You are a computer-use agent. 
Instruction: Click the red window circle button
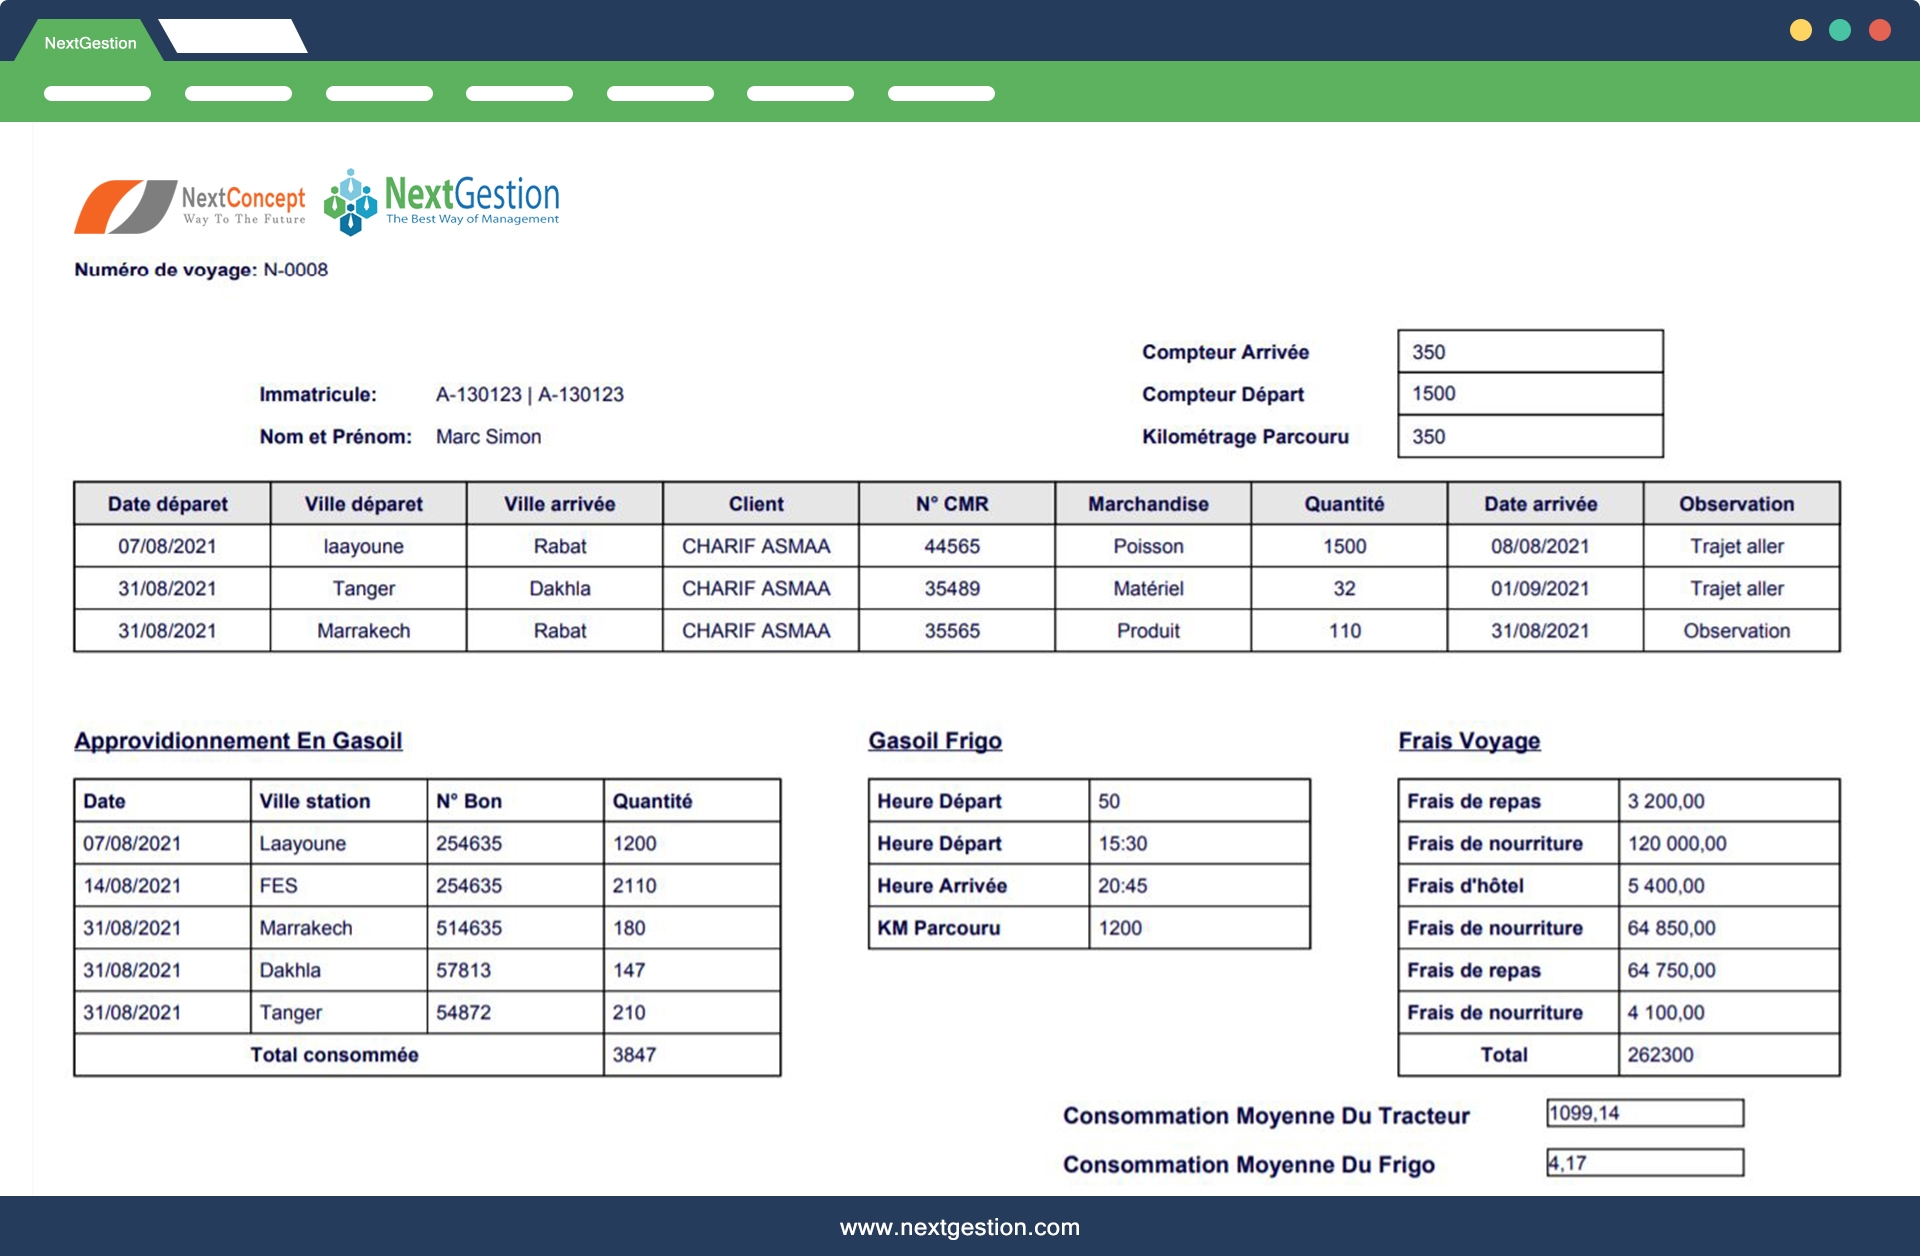(x=1879, y=30)
